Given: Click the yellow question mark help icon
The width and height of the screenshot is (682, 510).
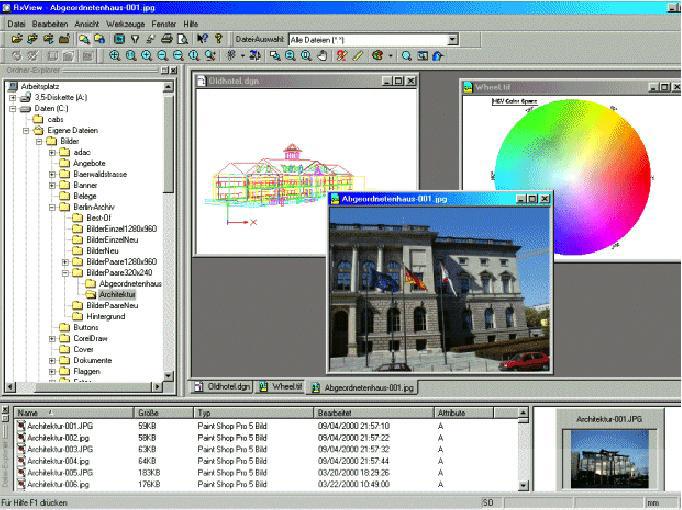Looking at the screenshot, I should (218, 39).
